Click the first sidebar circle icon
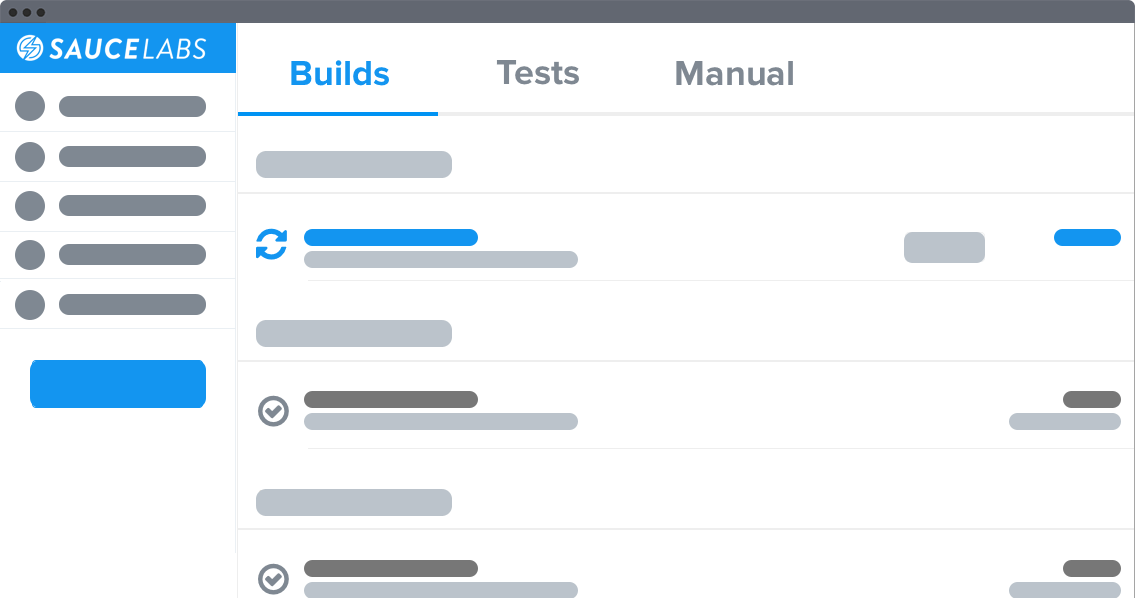1135x598 pixels. coord(30,106)
